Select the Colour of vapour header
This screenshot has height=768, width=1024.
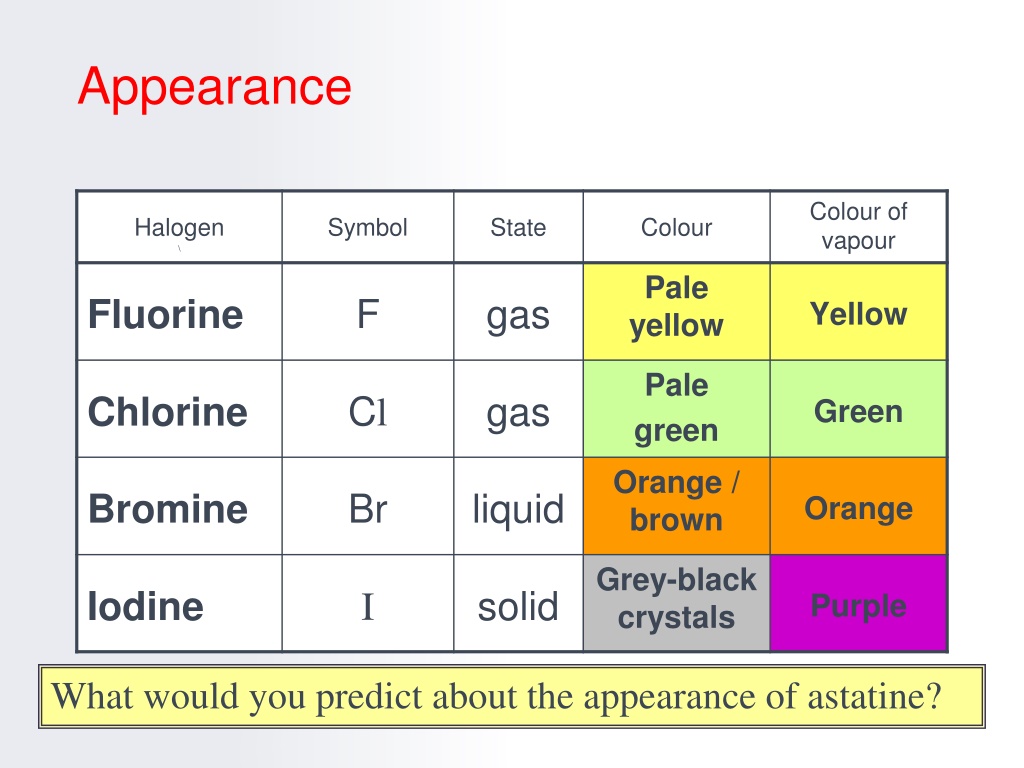pyautogui.click(x=858, y=227)
